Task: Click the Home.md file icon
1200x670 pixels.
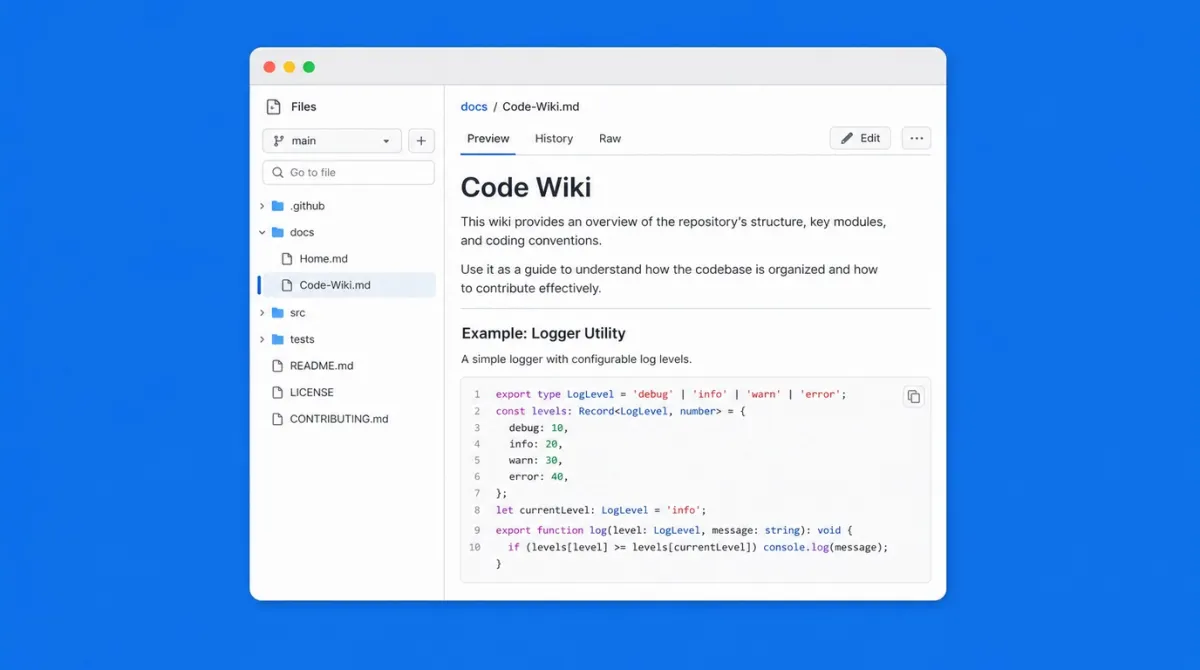Action: pos(287,259)
